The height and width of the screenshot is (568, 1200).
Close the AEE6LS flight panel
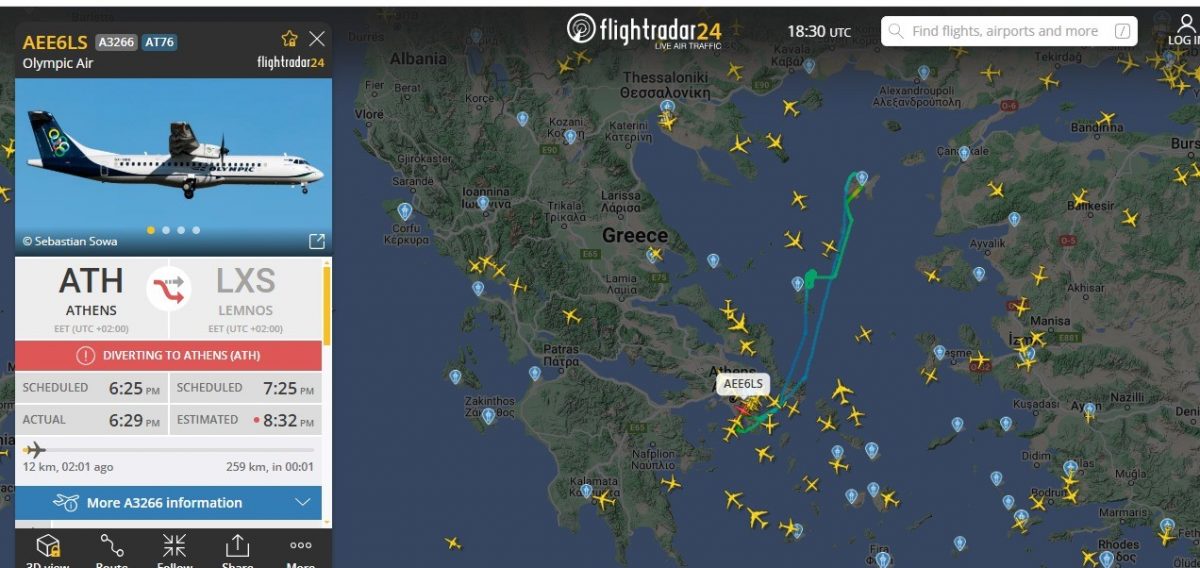tap(317, 39)
